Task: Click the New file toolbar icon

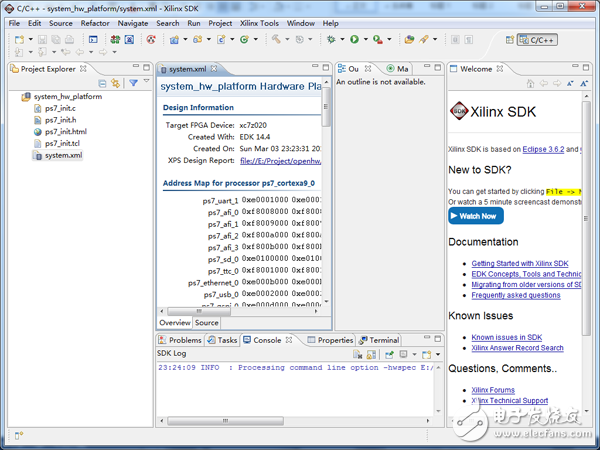Action: [18, 39]
